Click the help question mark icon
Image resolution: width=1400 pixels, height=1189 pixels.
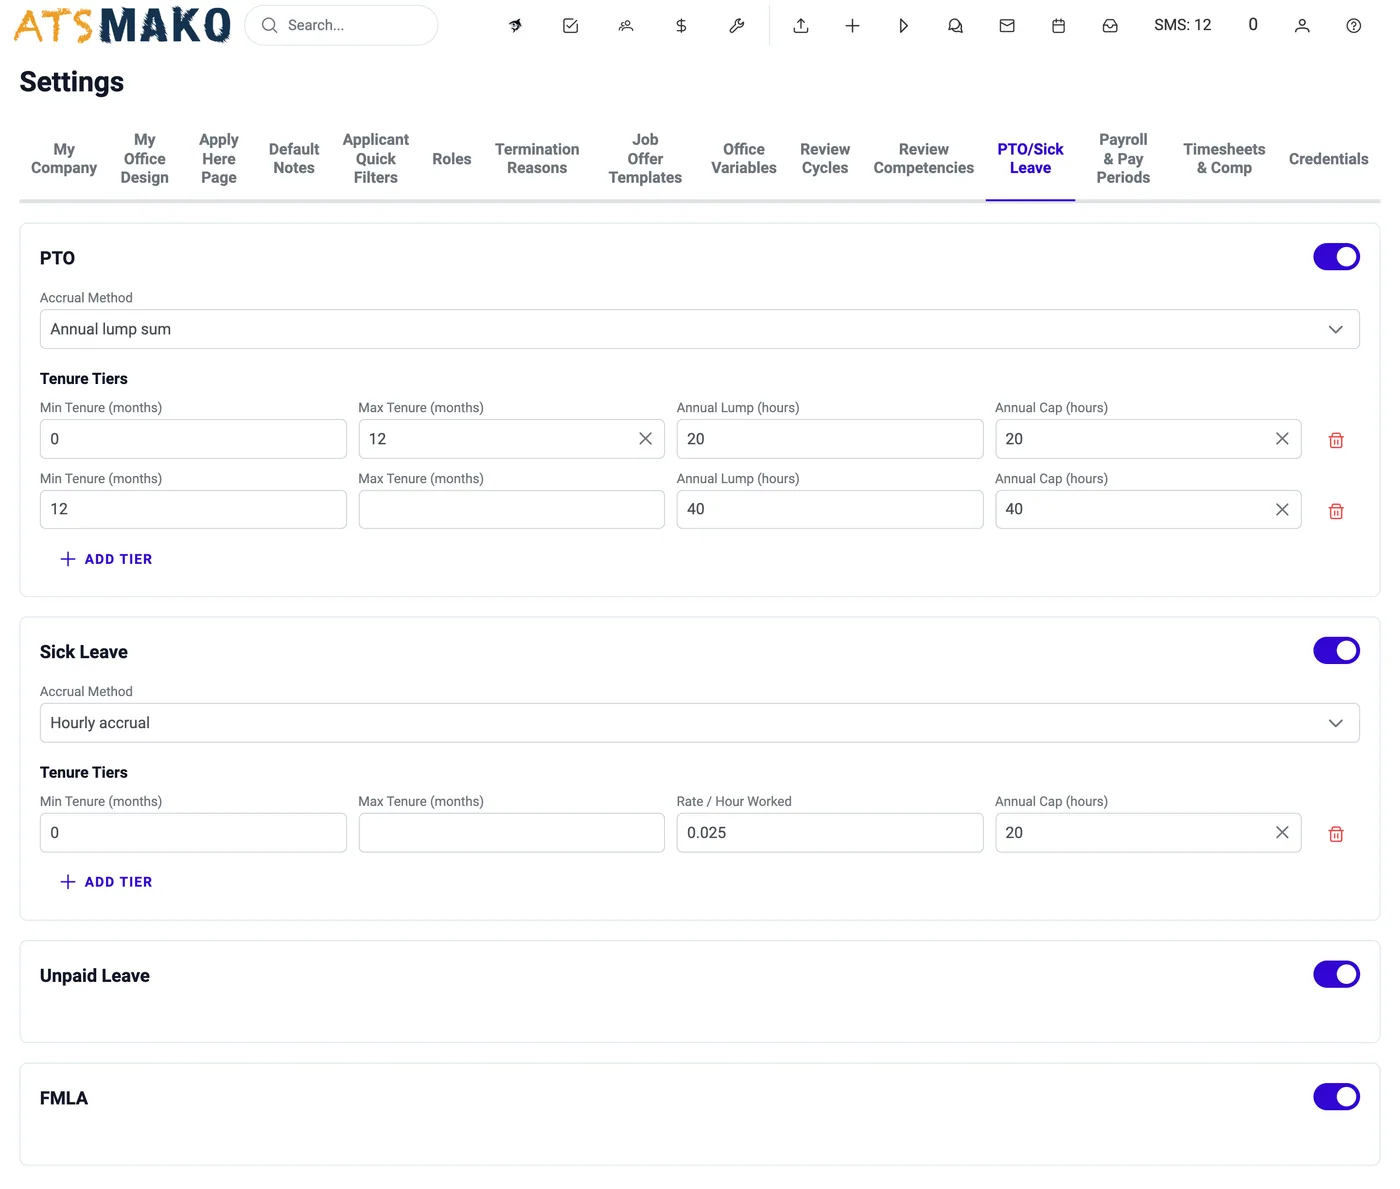pyautogui.click(x=1353, y=26)
